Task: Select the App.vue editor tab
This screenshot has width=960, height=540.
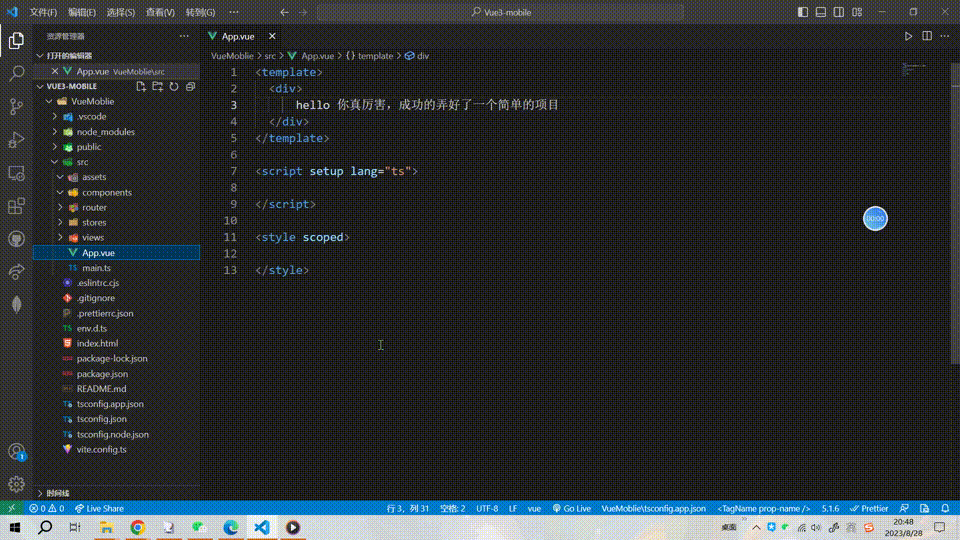Action: 238,36
